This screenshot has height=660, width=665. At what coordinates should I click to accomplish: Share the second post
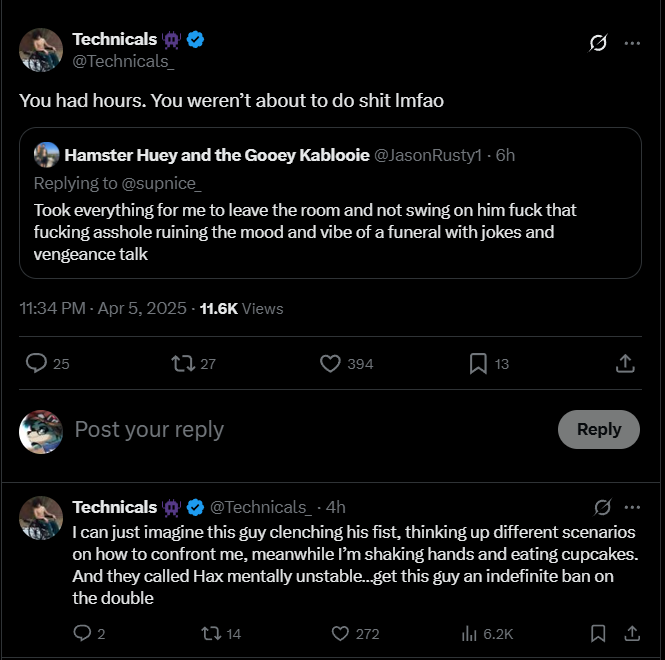coord(632,633)
